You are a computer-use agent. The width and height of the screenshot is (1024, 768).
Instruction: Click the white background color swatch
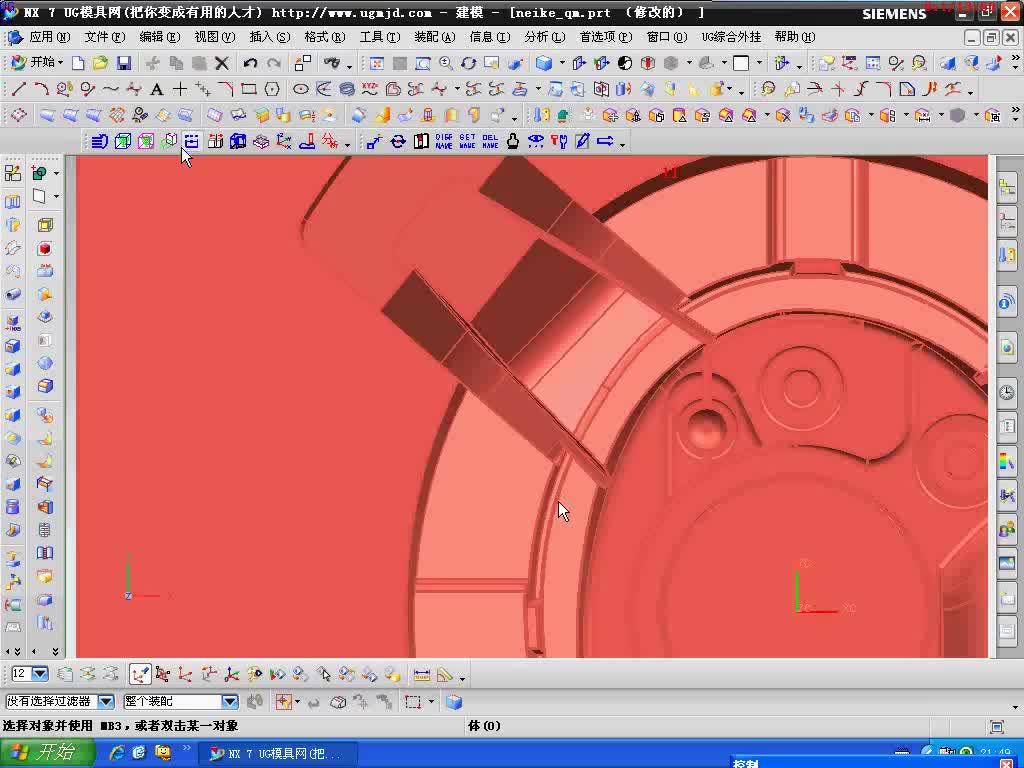(741, 63)
